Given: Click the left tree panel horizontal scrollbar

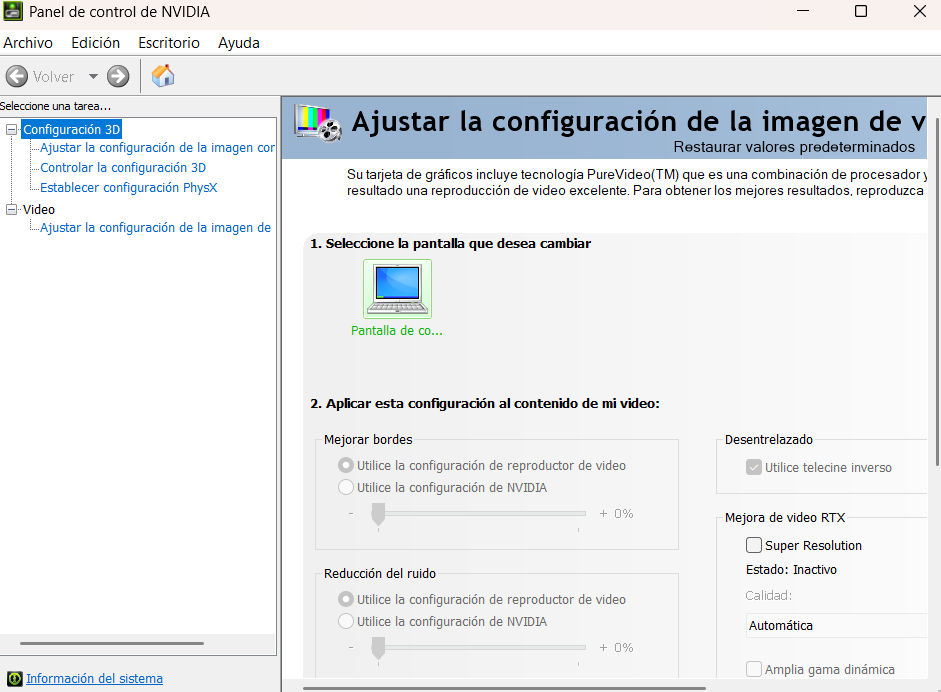Looking at the screenshot, I should click(x=112, y=643).
